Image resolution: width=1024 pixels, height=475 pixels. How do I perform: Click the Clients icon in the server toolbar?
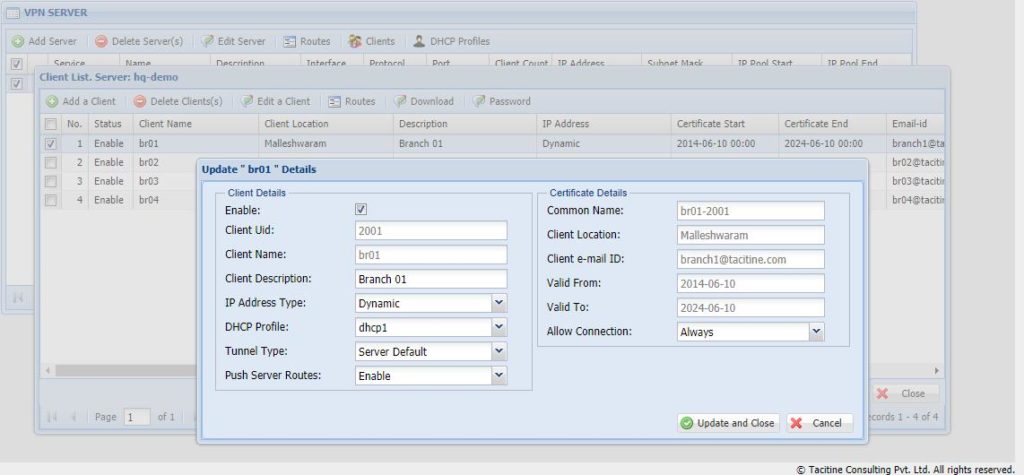point(355,42)
